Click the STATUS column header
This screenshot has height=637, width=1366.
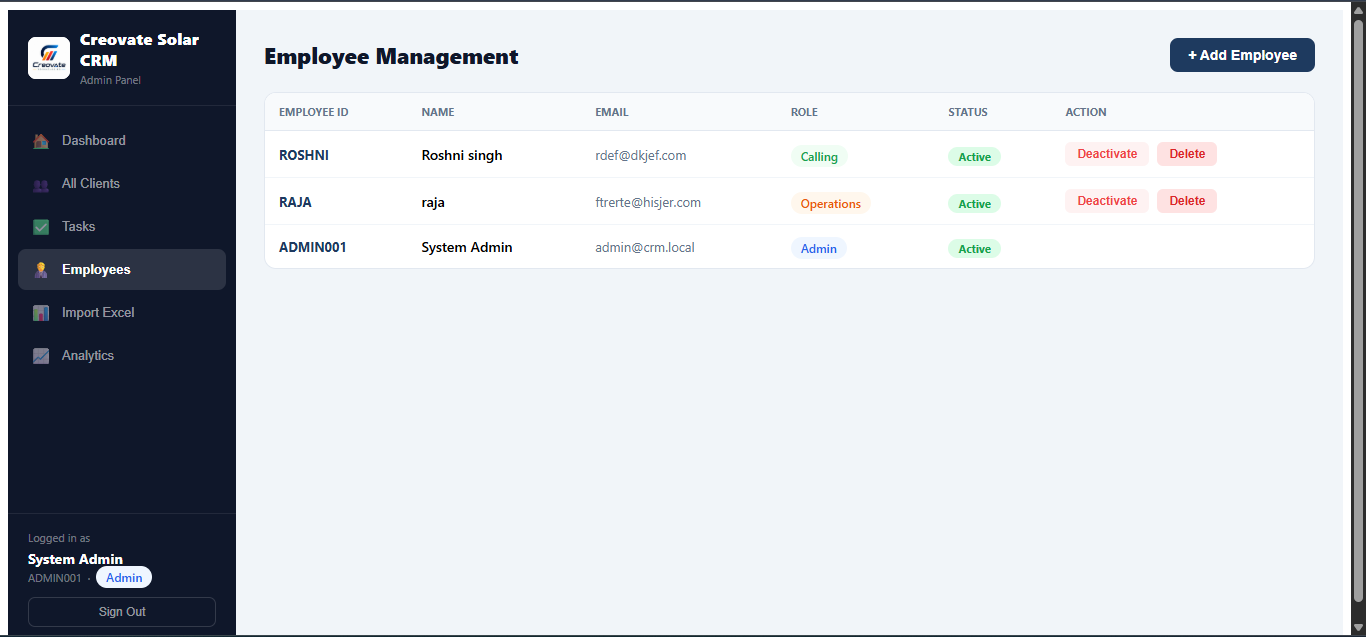click(x=968, y=112)
